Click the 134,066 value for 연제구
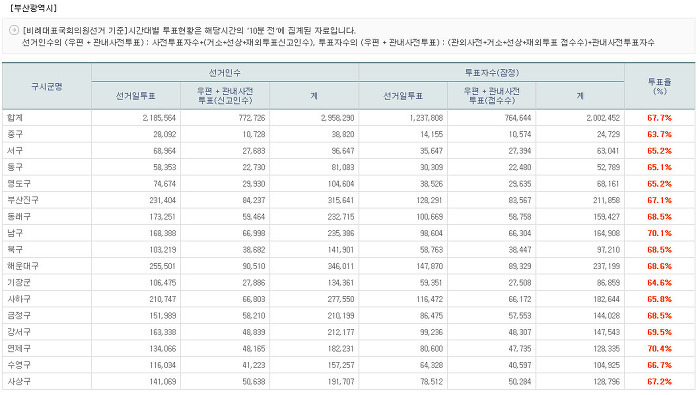The image size is (700, 395). (x=163, y=349)
